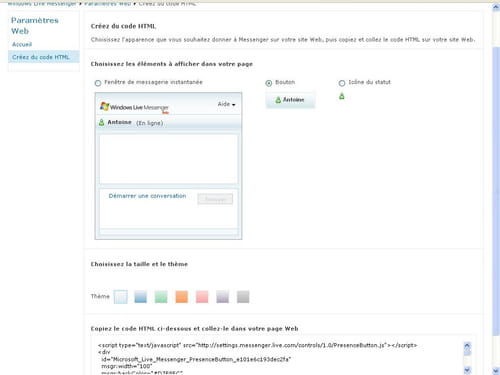Click the Windows Live Messenger butterfly logo
The height and width of the screenshot is (375, 500).
105,106
